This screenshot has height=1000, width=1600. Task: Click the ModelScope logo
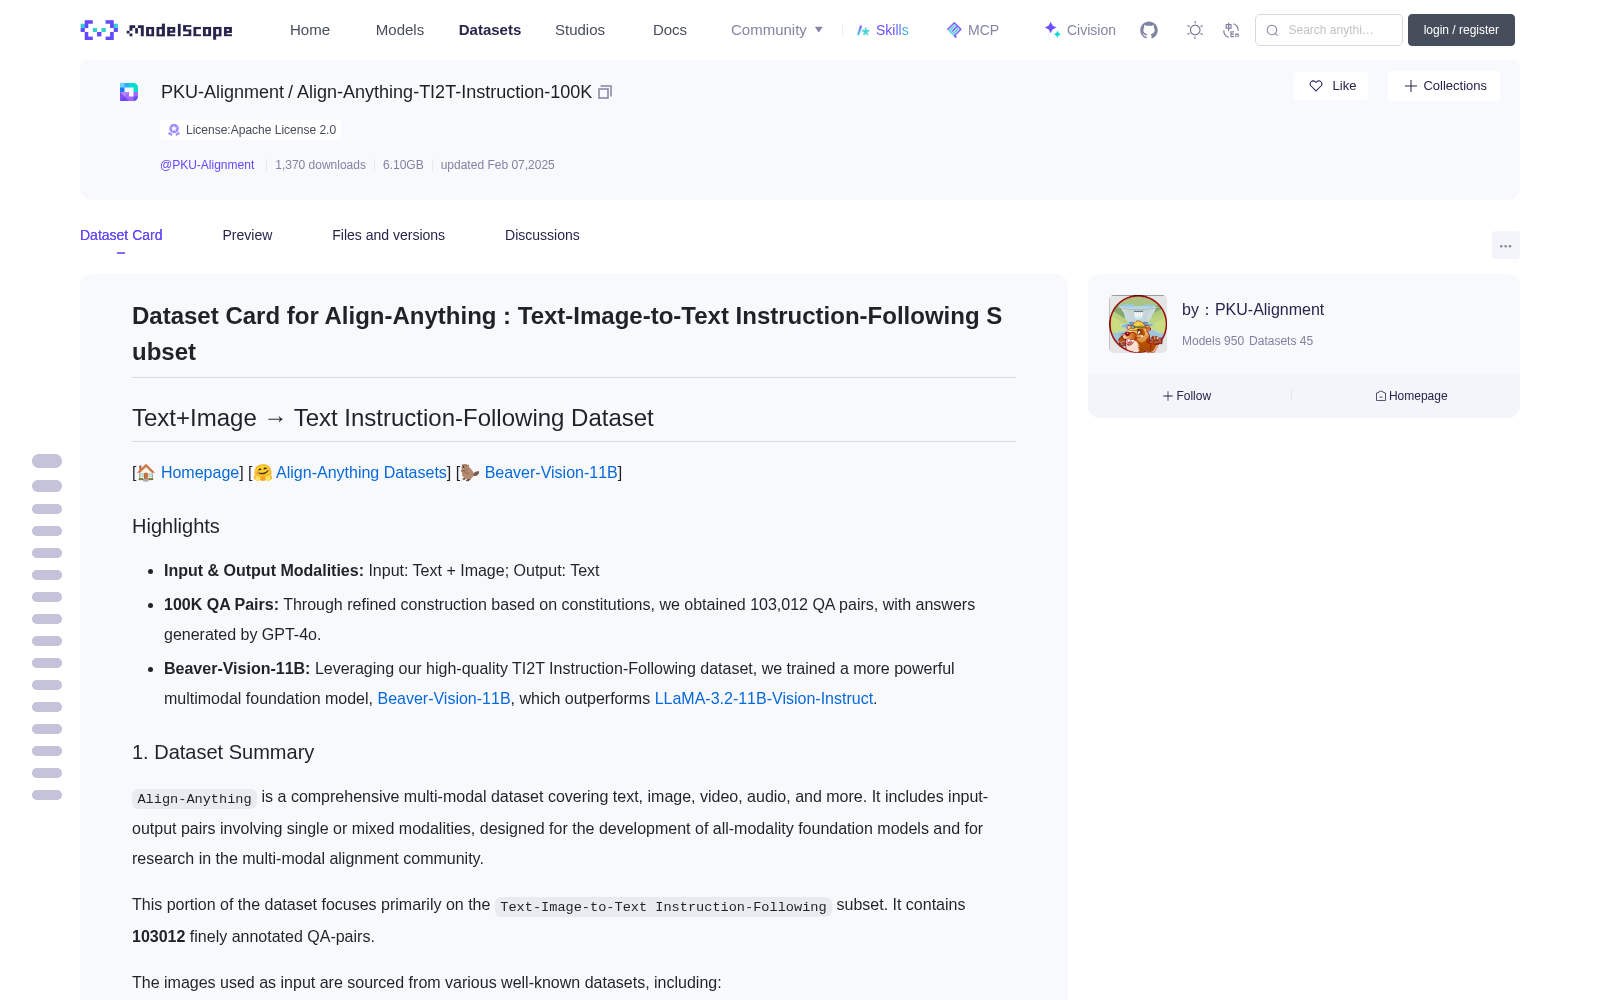click(x=156, y=30)
